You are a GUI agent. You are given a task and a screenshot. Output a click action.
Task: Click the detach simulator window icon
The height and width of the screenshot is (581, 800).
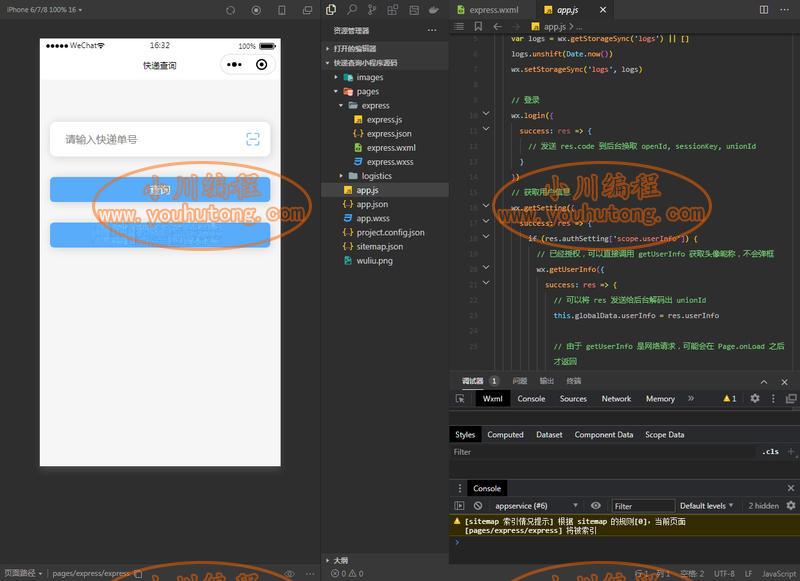pos(307,10)
